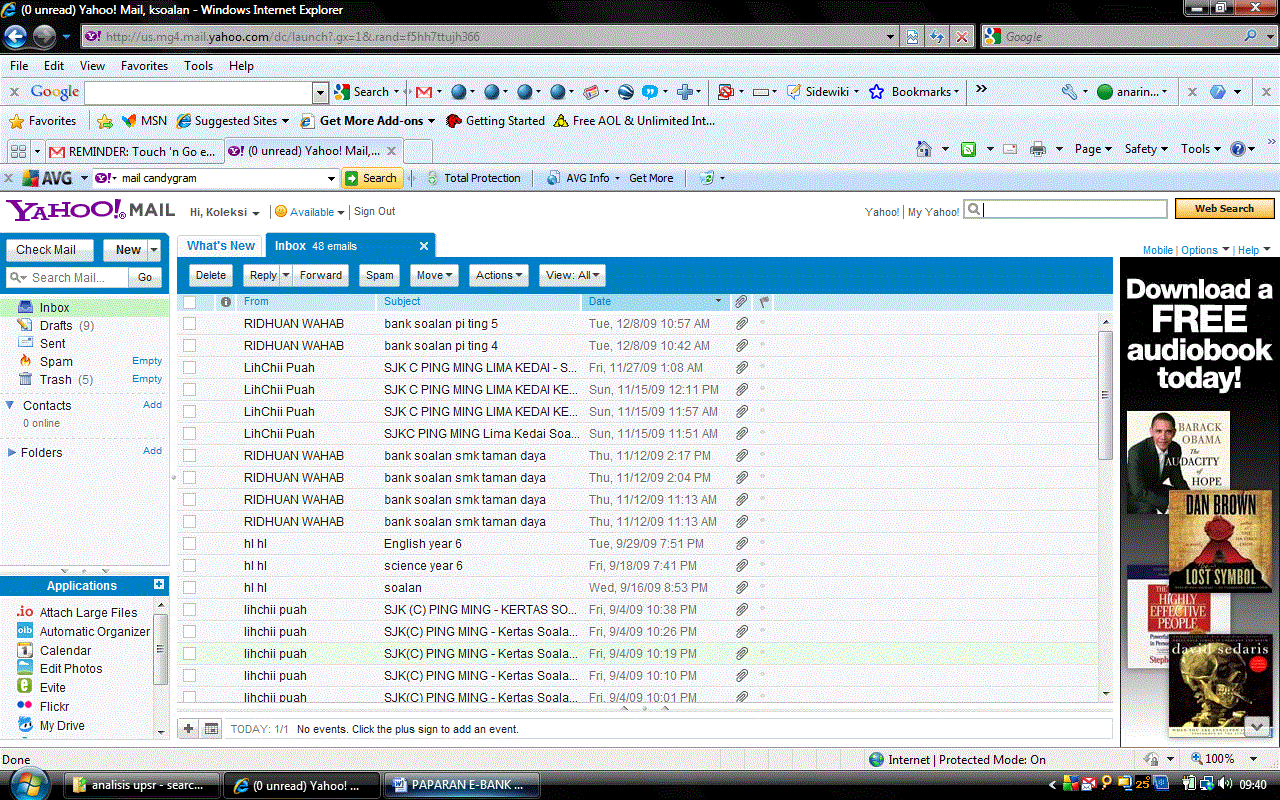Open the Tools menu in the menu bar
The image size is (1280, 800).
[x=198, y=66]
